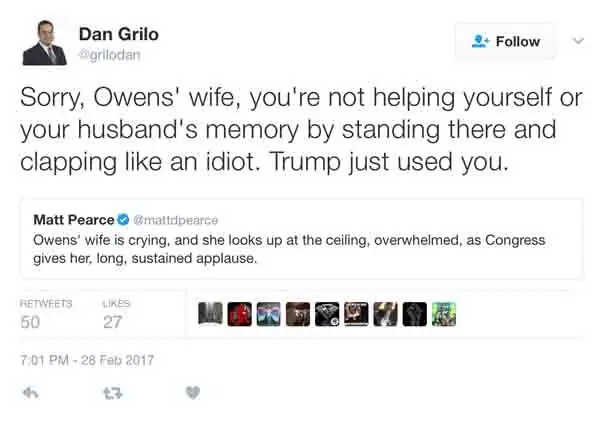Click the retweet icon below the tweet
Screen dimensions: 600x423
click(113, 393)
